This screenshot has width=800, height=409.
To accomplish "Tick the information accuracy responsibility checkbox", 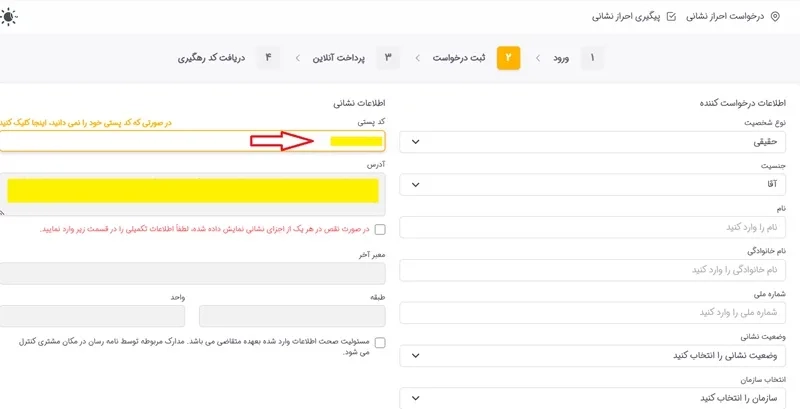I will [380, 343].
